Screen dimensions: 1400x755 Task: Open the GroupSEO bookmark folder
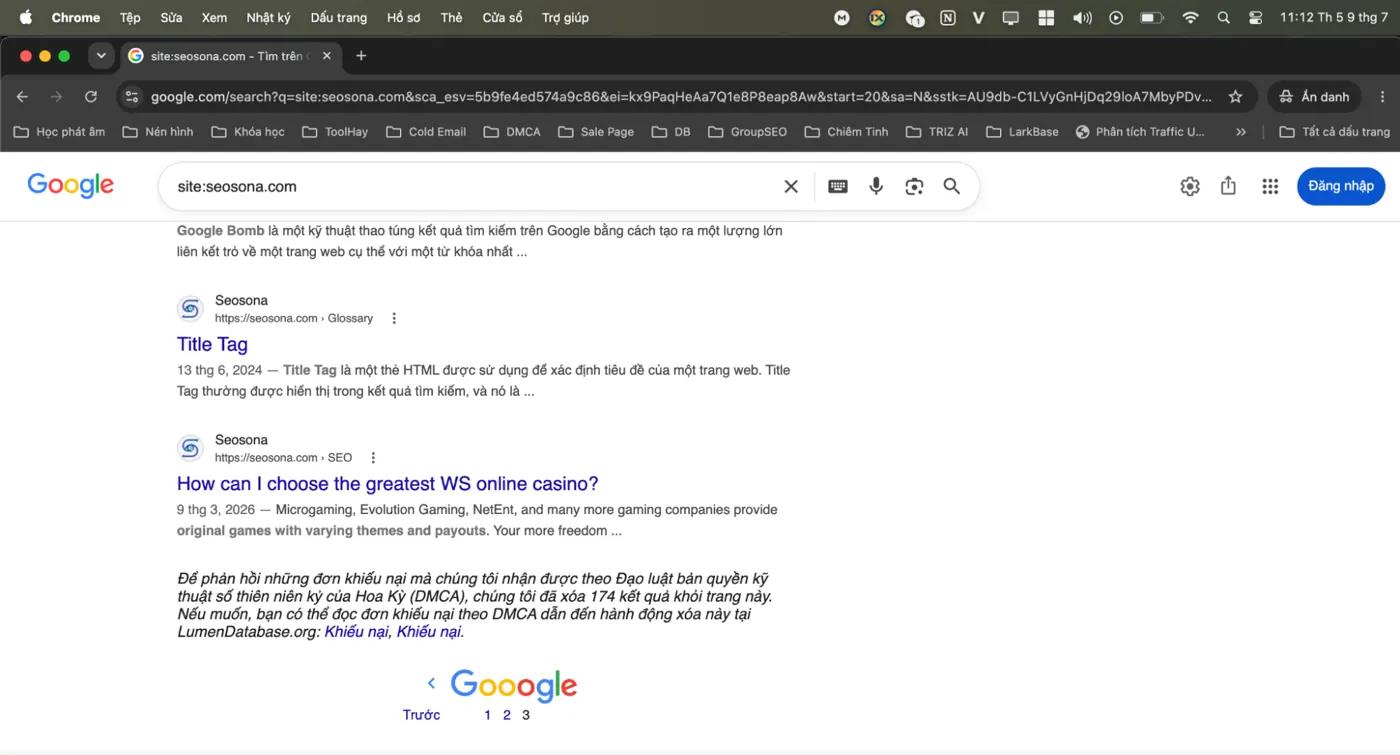click(747, 132)
